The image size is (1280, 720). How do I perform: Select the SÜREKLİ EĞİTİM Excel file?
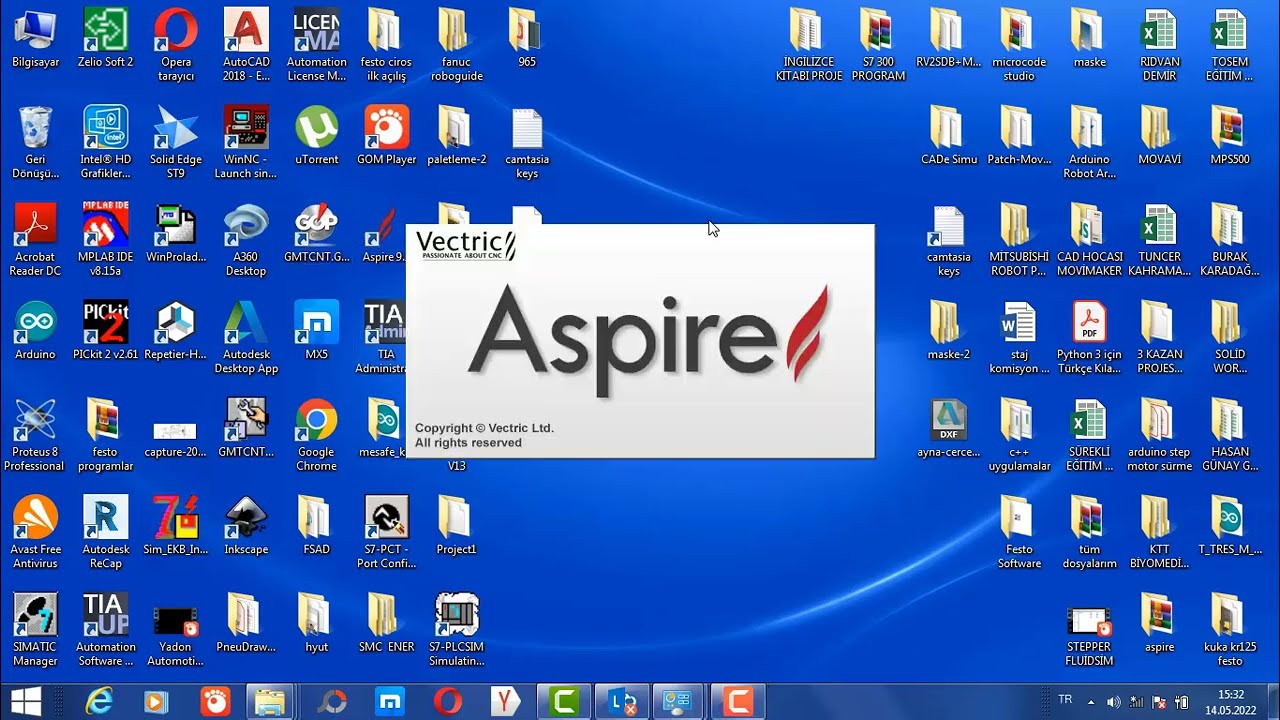tap(1089, 437)
